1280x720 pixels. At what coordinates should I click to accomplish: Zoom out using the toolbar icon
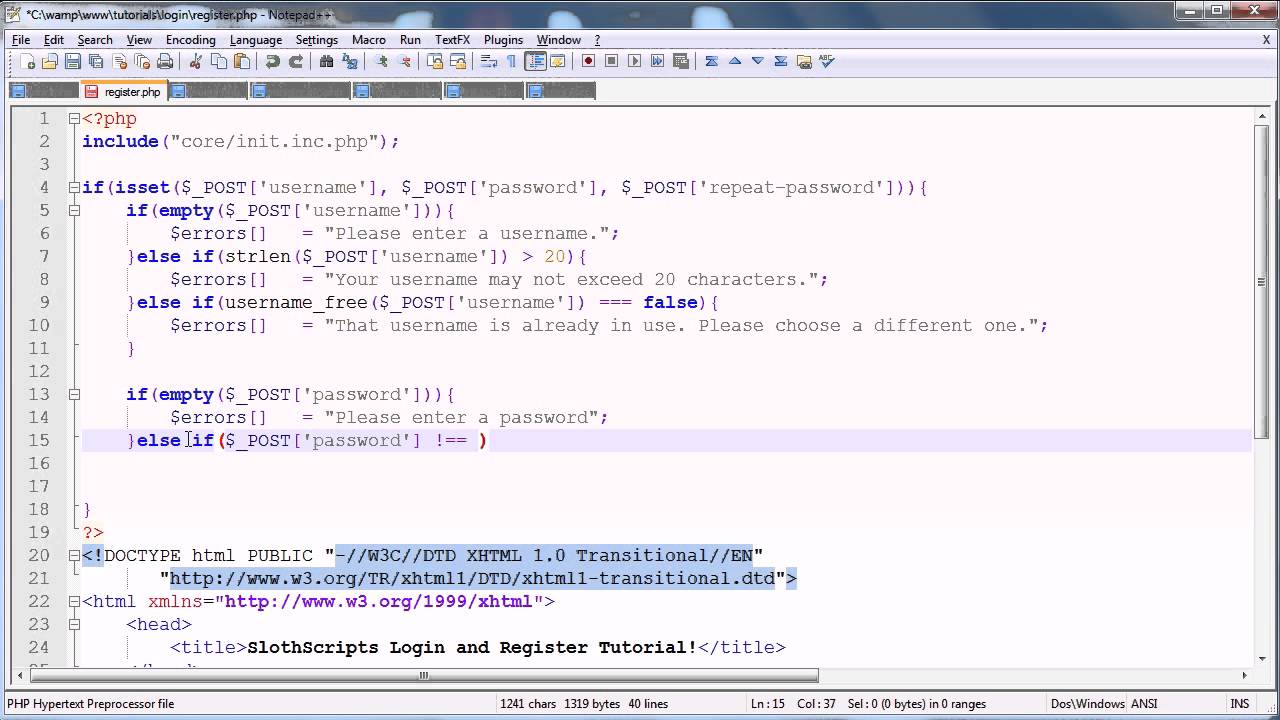tap(404, 61)
